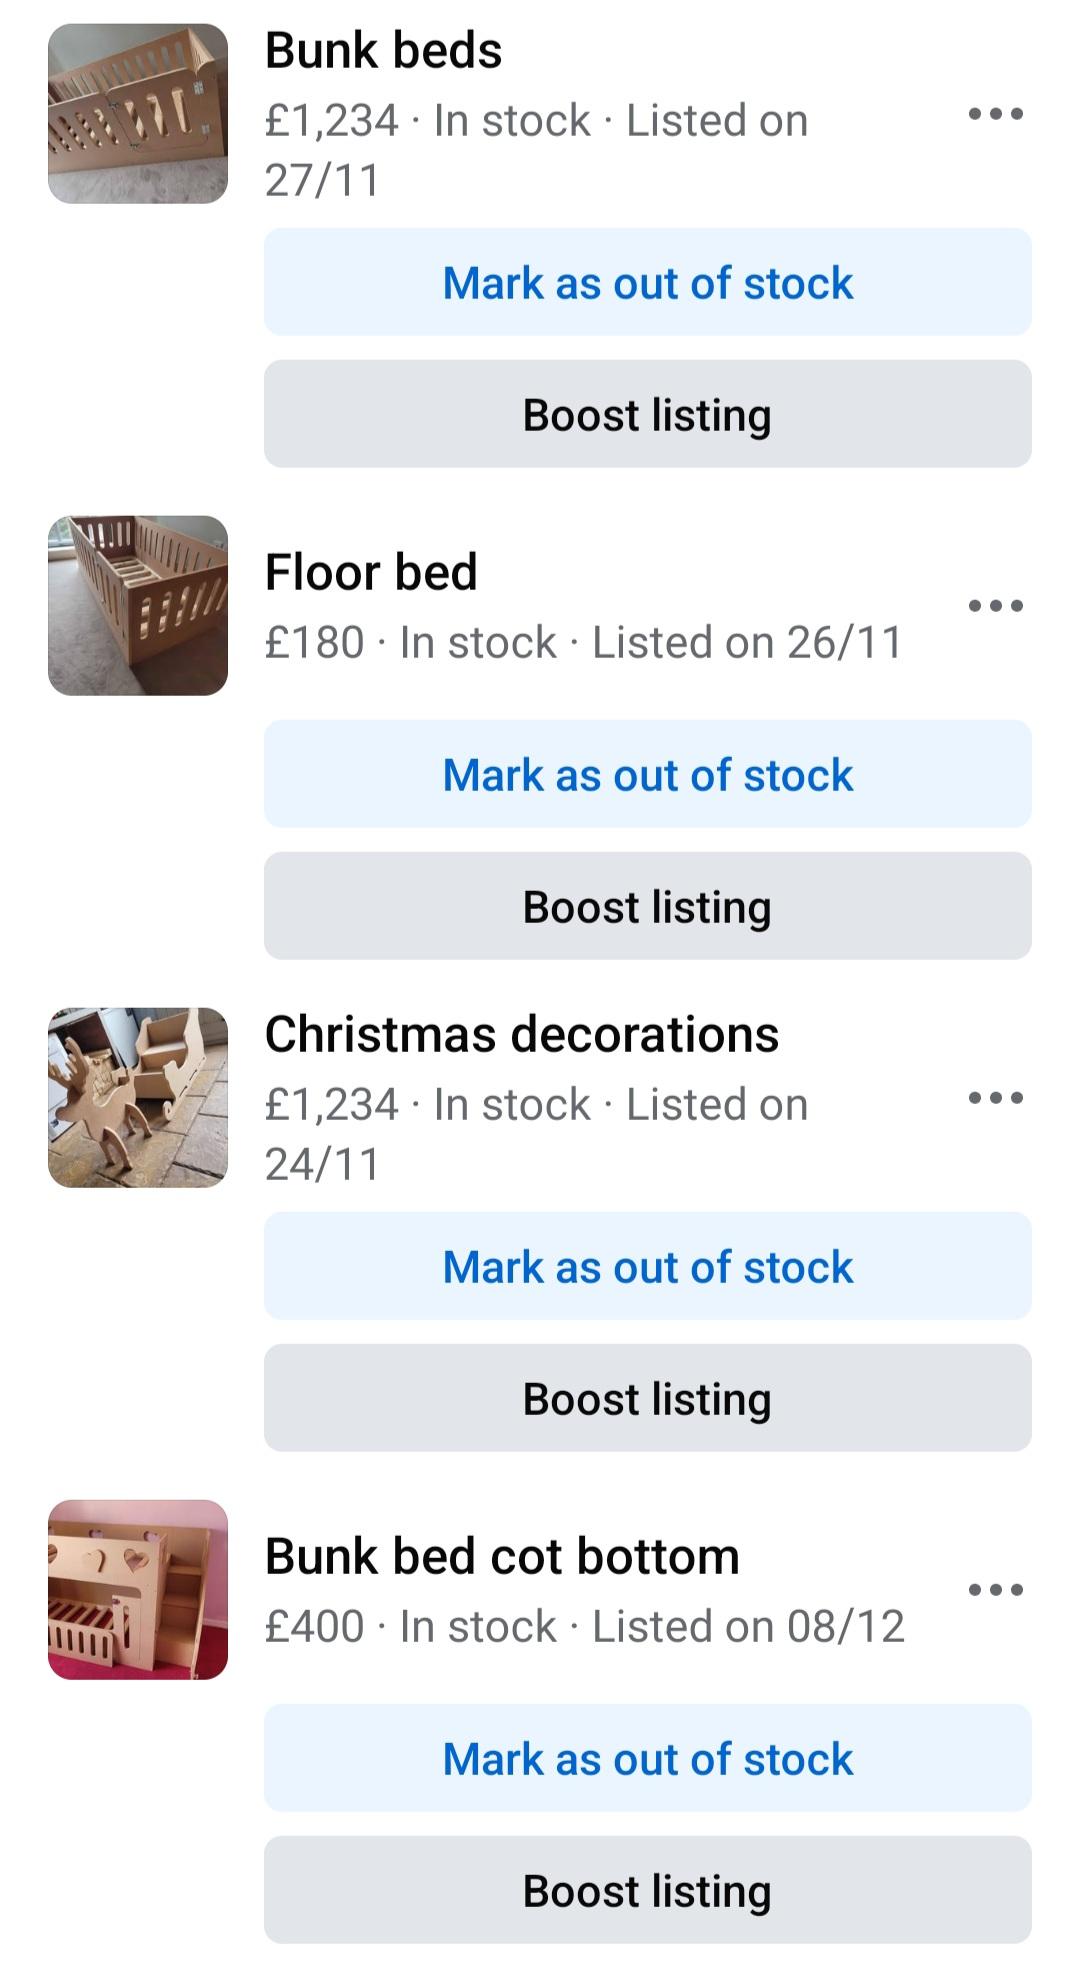Mark Bunk beds as out of stock
Screen dimensions: 1080x1964
tap(647, 283)
